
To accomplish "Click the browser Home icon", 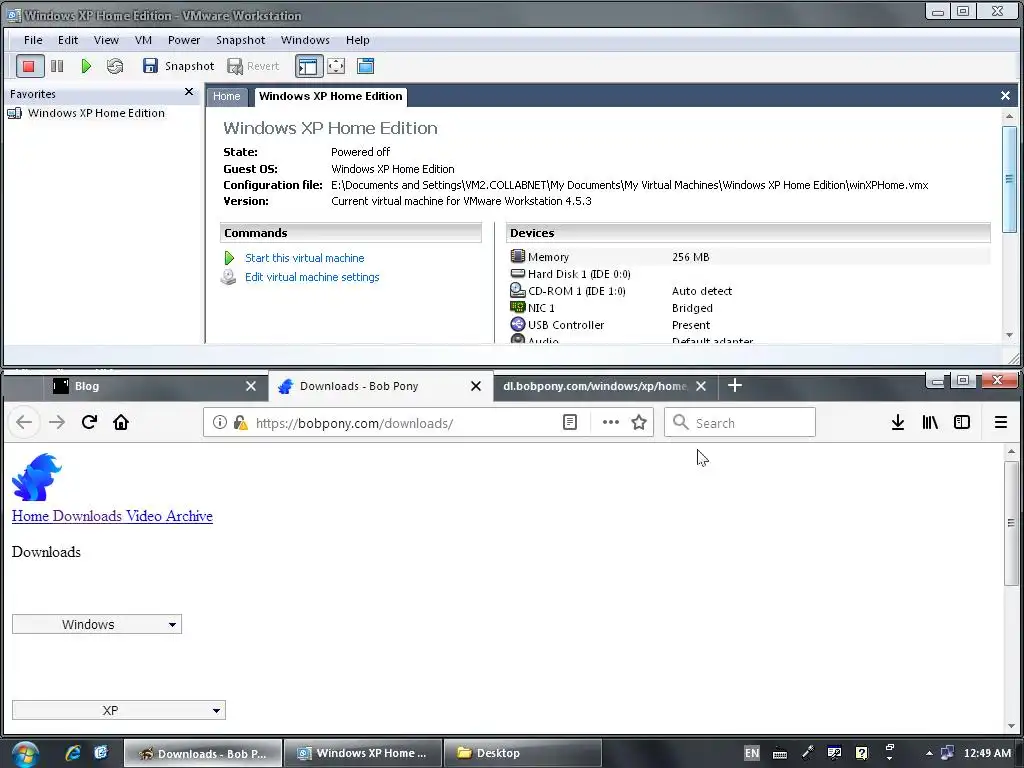I will [121, 422].
